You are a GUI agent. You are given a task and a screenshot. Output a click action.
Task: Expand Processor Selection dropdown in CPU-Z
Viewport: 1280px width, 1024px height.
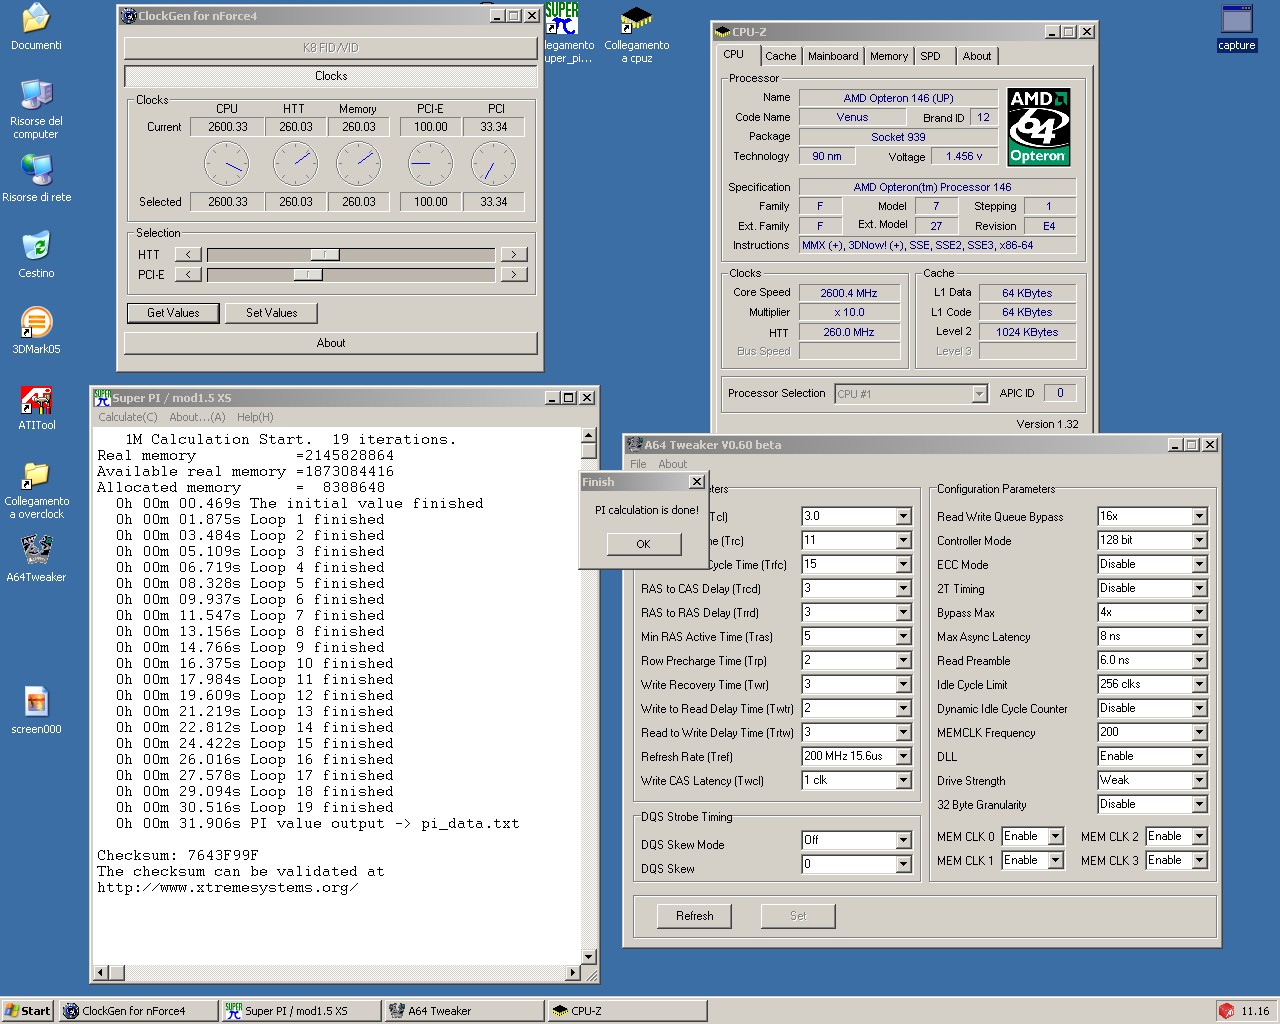coord(979,394)
